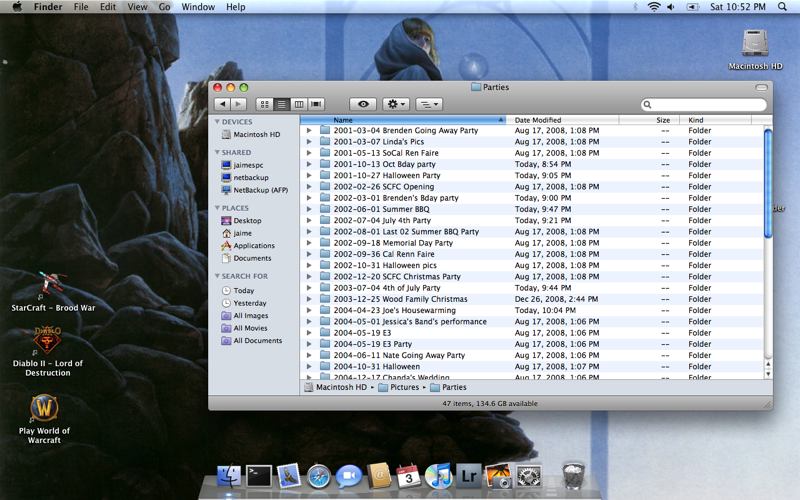Launch Safari from the Dock

[x=319, y=477]
